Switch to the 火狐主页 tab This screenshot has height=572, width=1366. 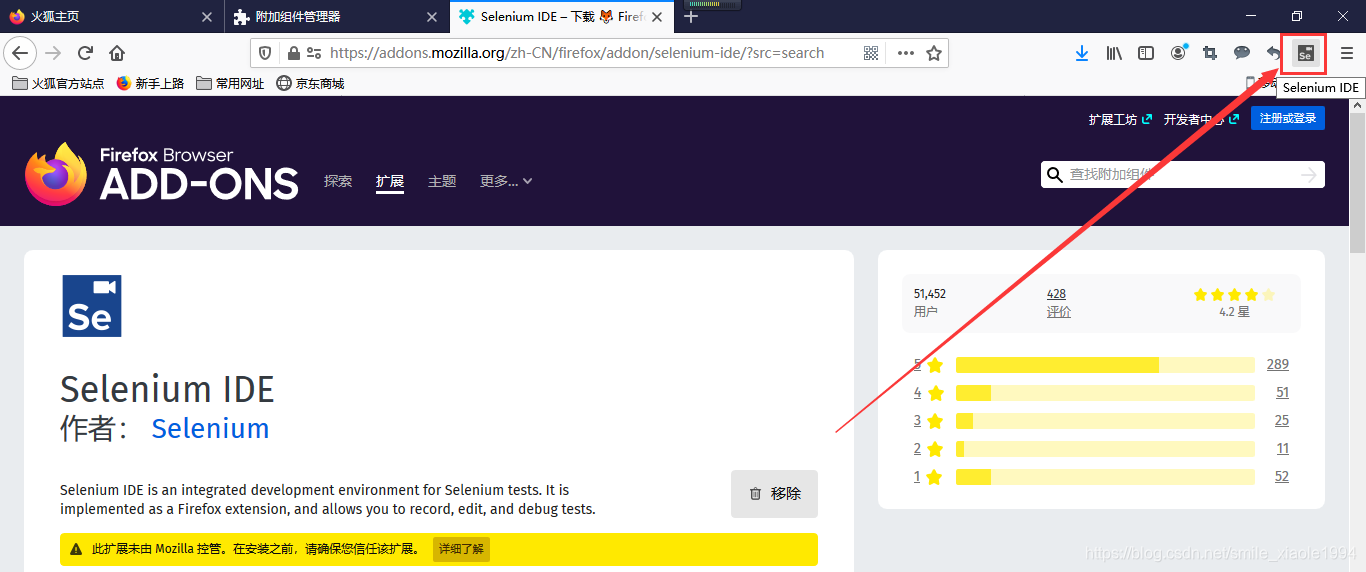111,17
